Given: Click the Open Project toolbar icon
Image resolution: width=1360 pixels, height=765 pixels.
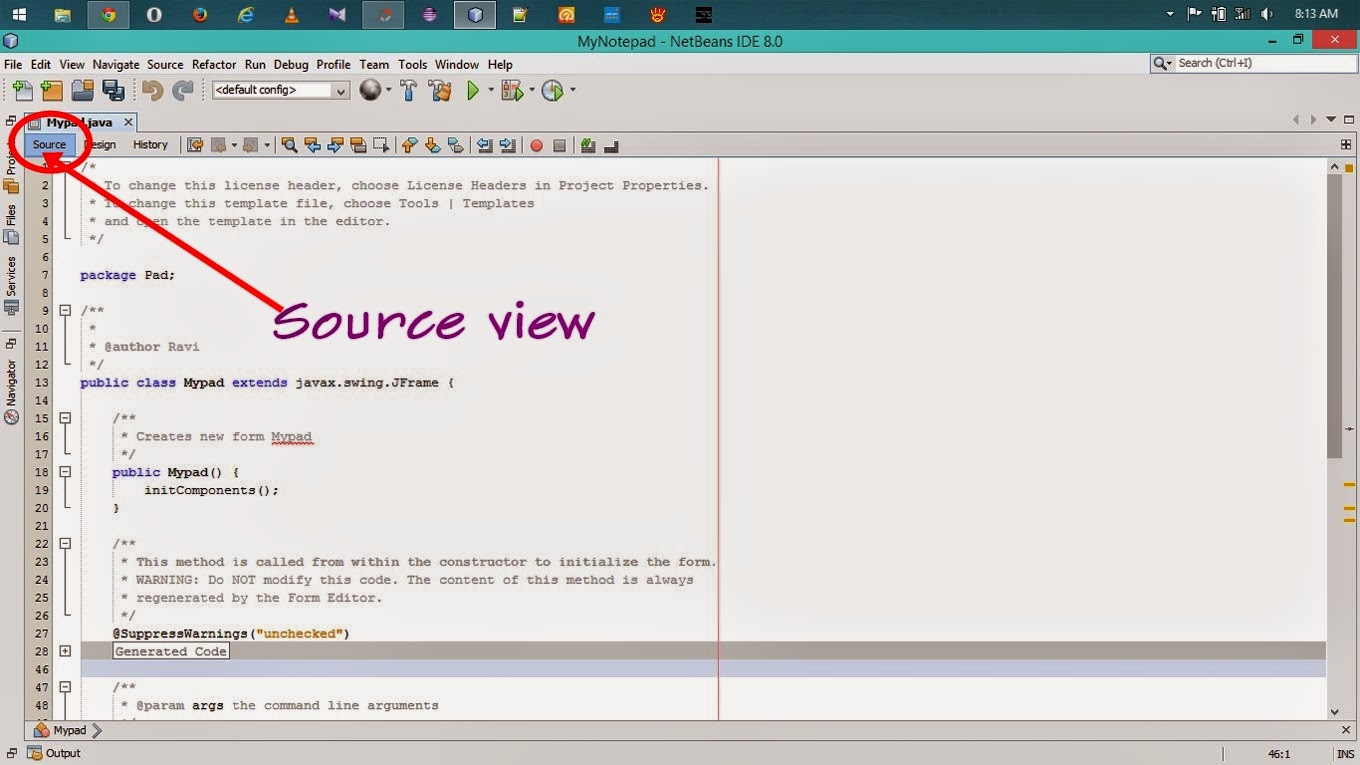Looking at the screenshot, I should pyautogui.click(x=82, y=90).
